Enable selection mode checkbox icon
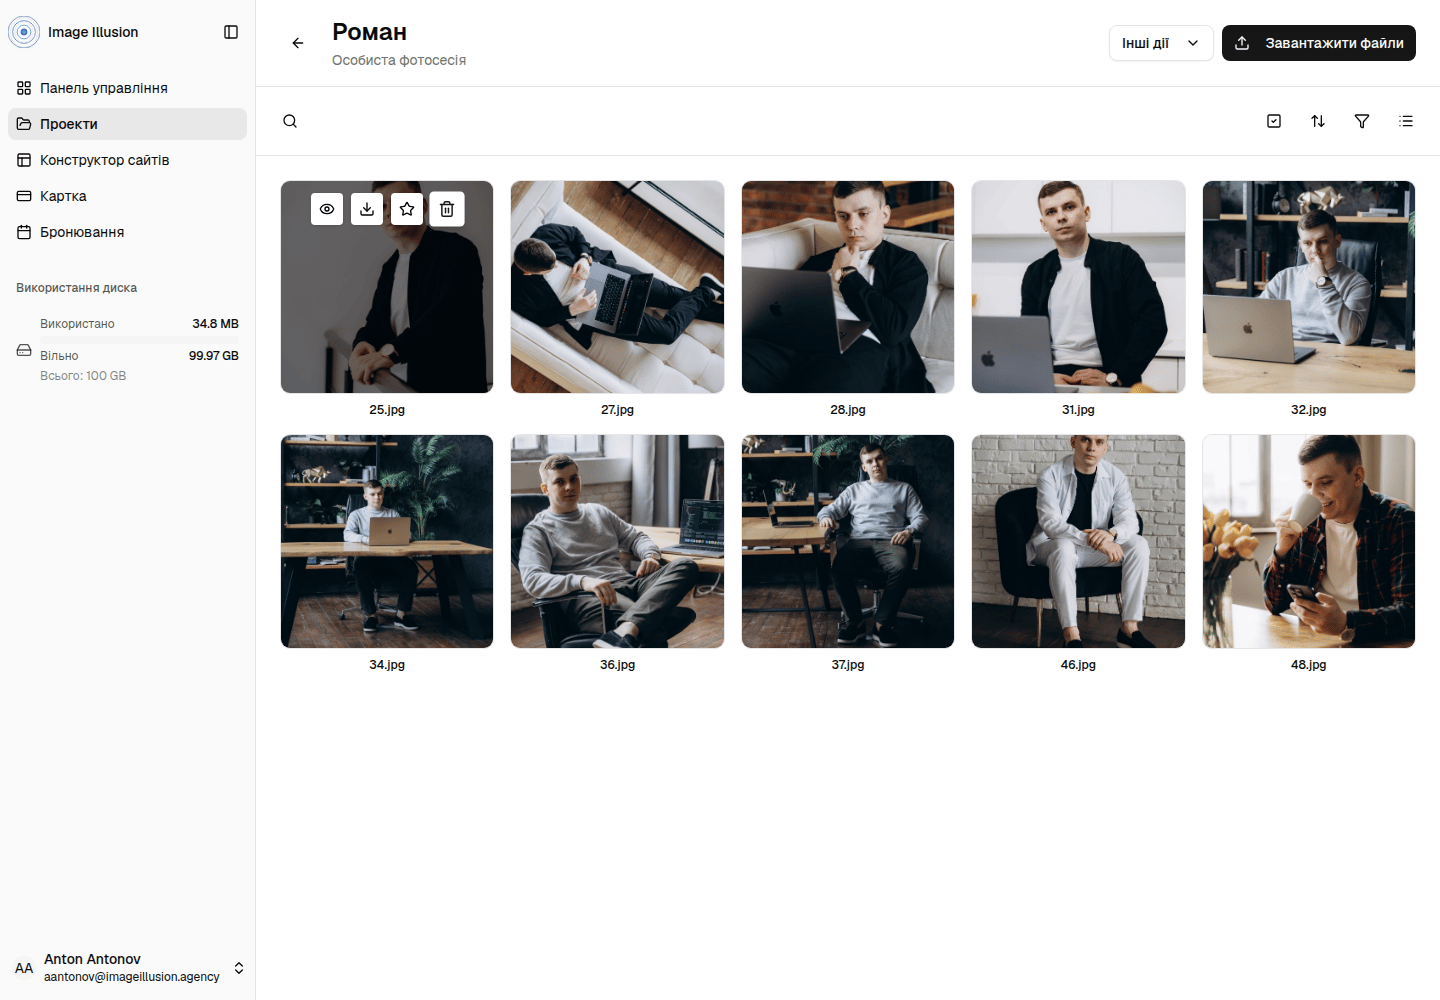 (1274, 121)
